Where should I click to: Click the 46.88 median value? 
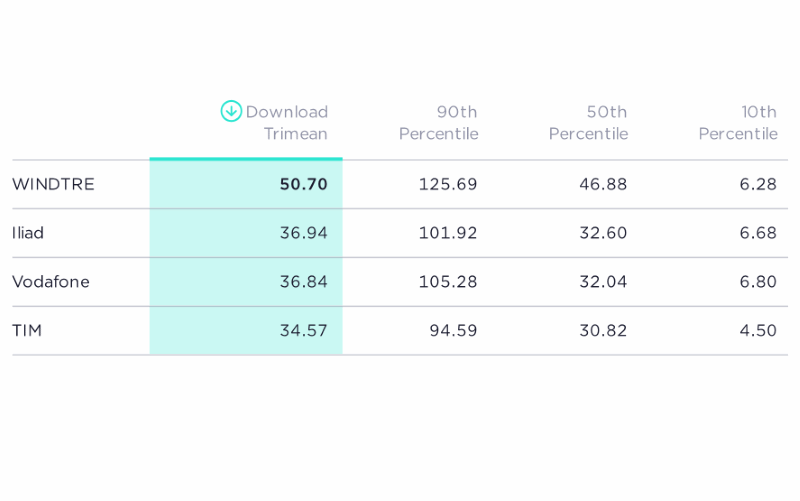[603, 184]
